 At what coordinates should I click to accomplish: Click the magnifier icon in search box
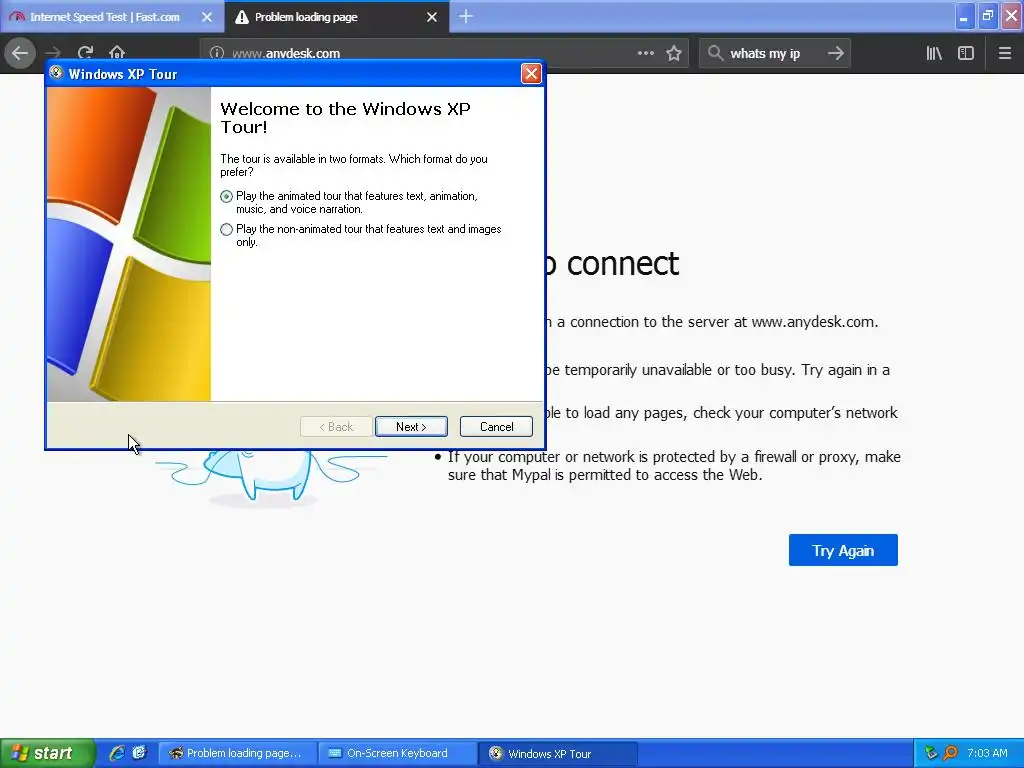[716, 53]
